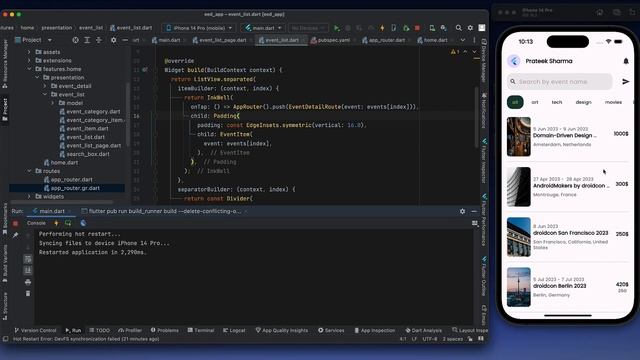Trigger Flutter hot reload lightning icon in toolbar
The image size is (640, 360).
(382, 28)
